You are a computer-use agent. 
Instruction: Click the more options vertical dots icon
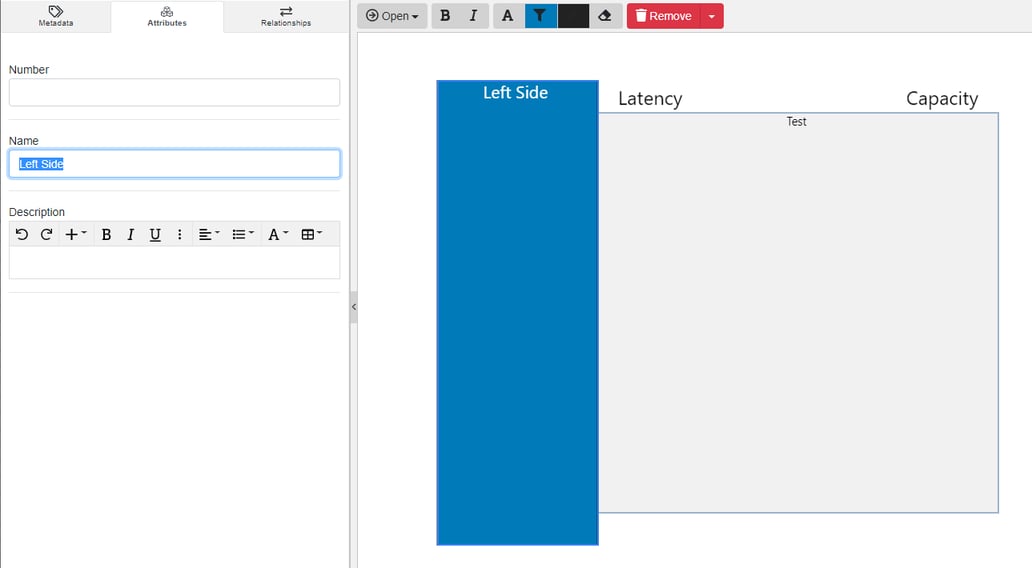coord(180,234)
